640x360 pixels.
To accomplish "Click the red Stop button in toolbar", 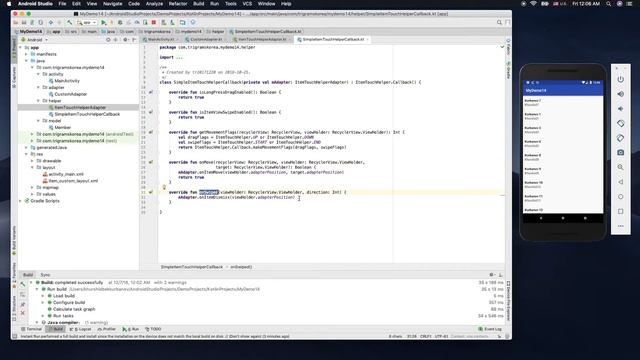I will [x=154, y=22].
